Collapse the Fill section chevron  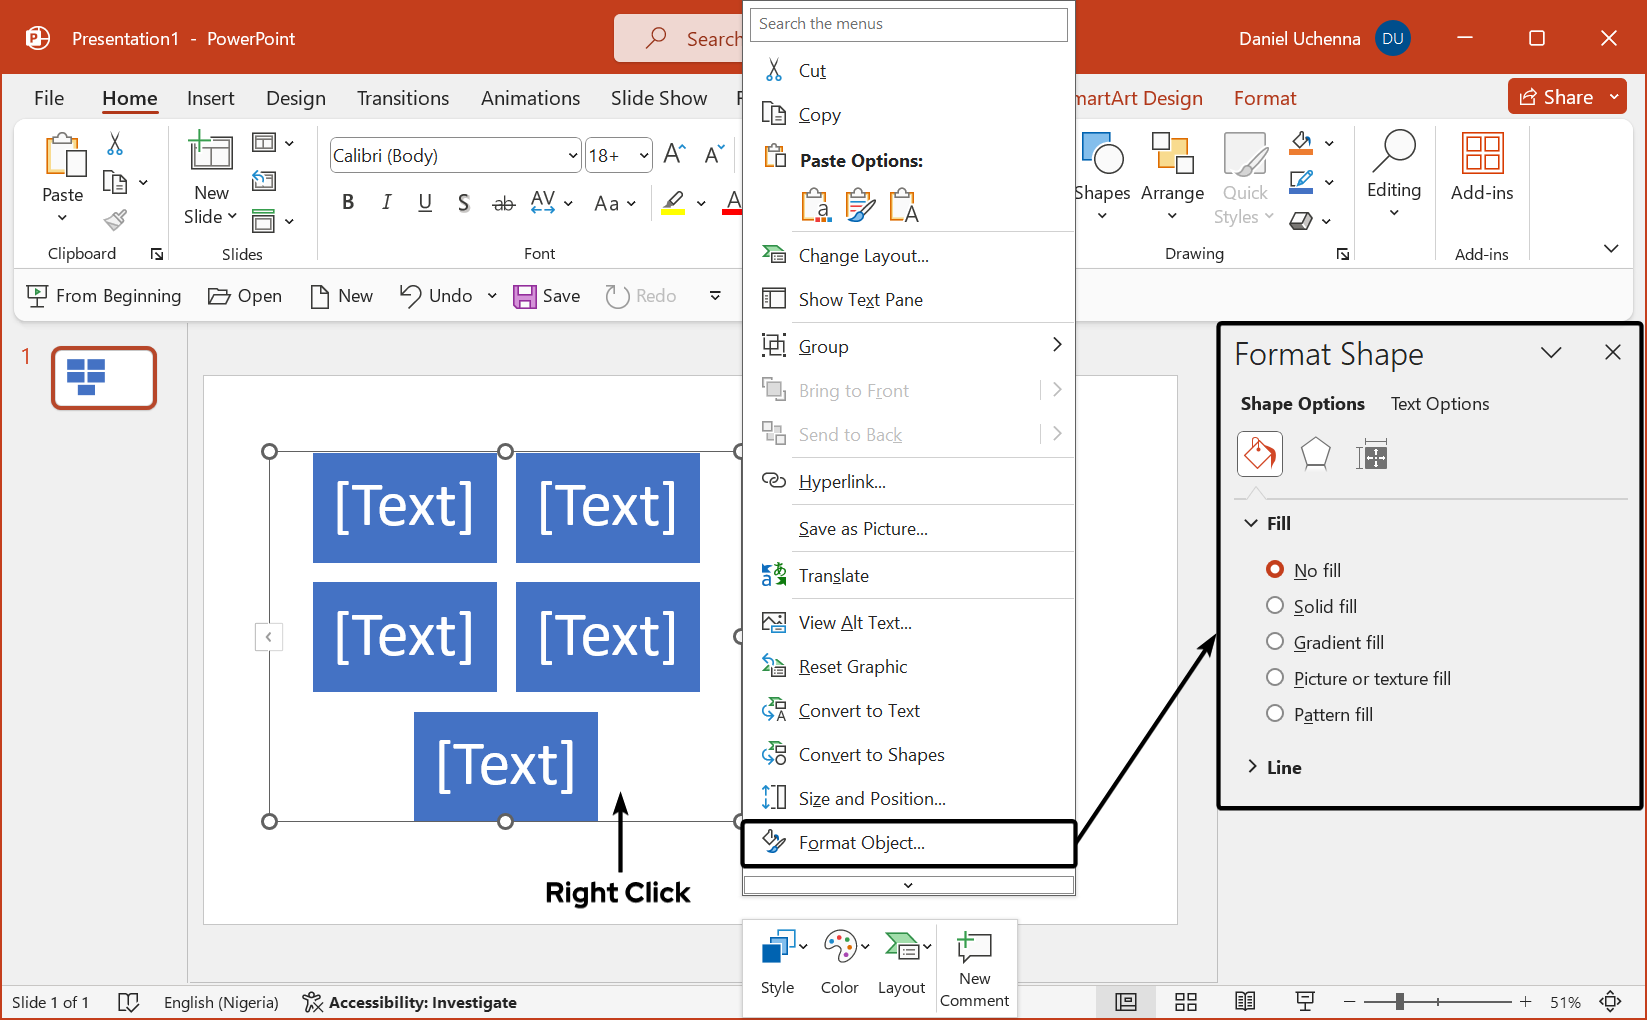1250,522
